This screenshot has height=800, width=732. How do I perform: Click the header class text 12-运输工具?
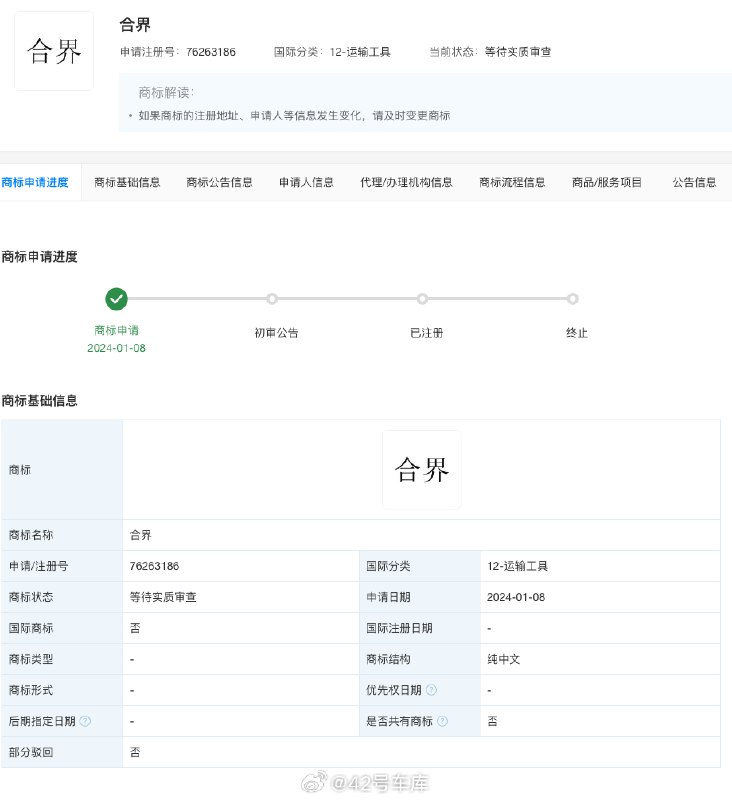coord(360,52)
